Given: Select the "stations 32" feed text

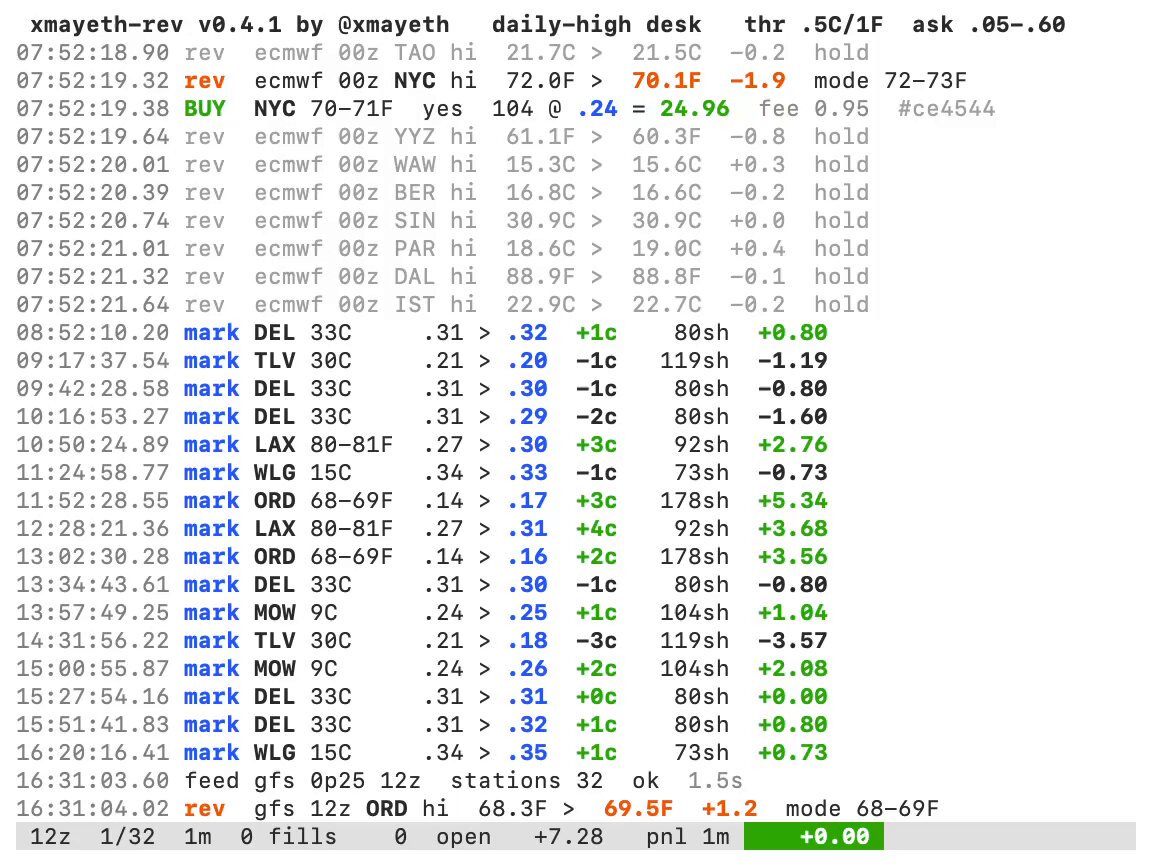Looking at the screenshot, I should click(x=526, y=781).
